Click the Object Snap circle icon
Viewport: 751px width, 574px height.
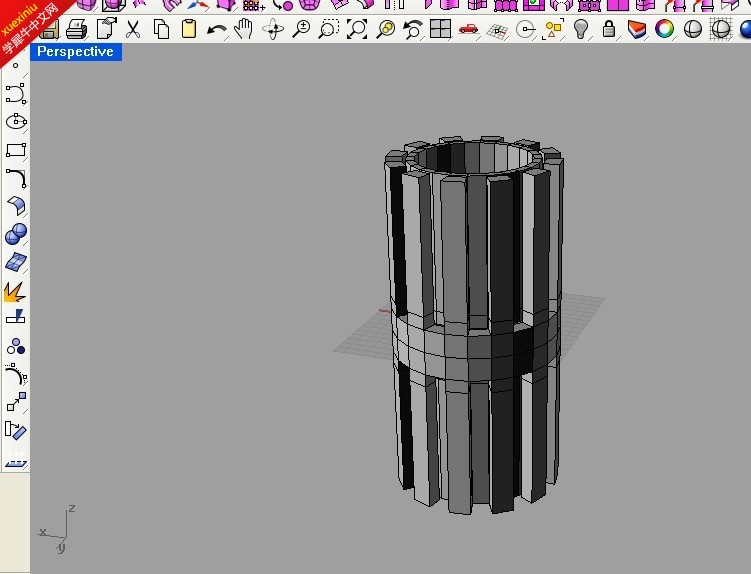(x=525, y=29)
